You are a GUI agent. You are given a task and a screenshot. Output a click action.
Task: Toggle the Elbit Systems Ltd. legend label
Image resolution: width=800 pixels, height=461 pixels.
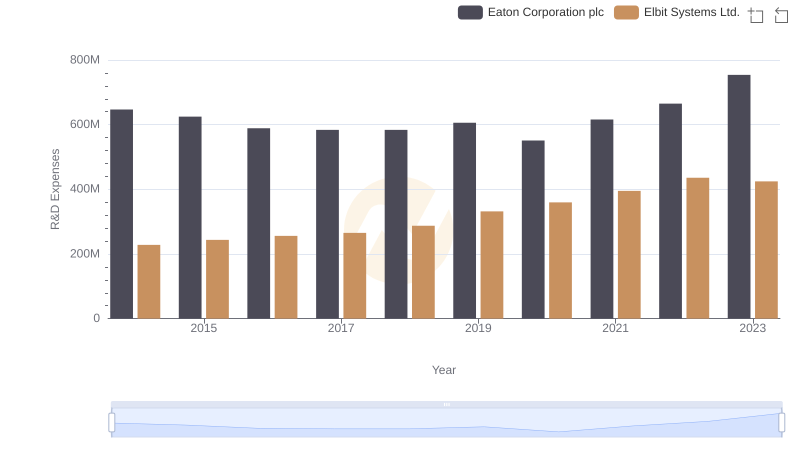(692, 12)
